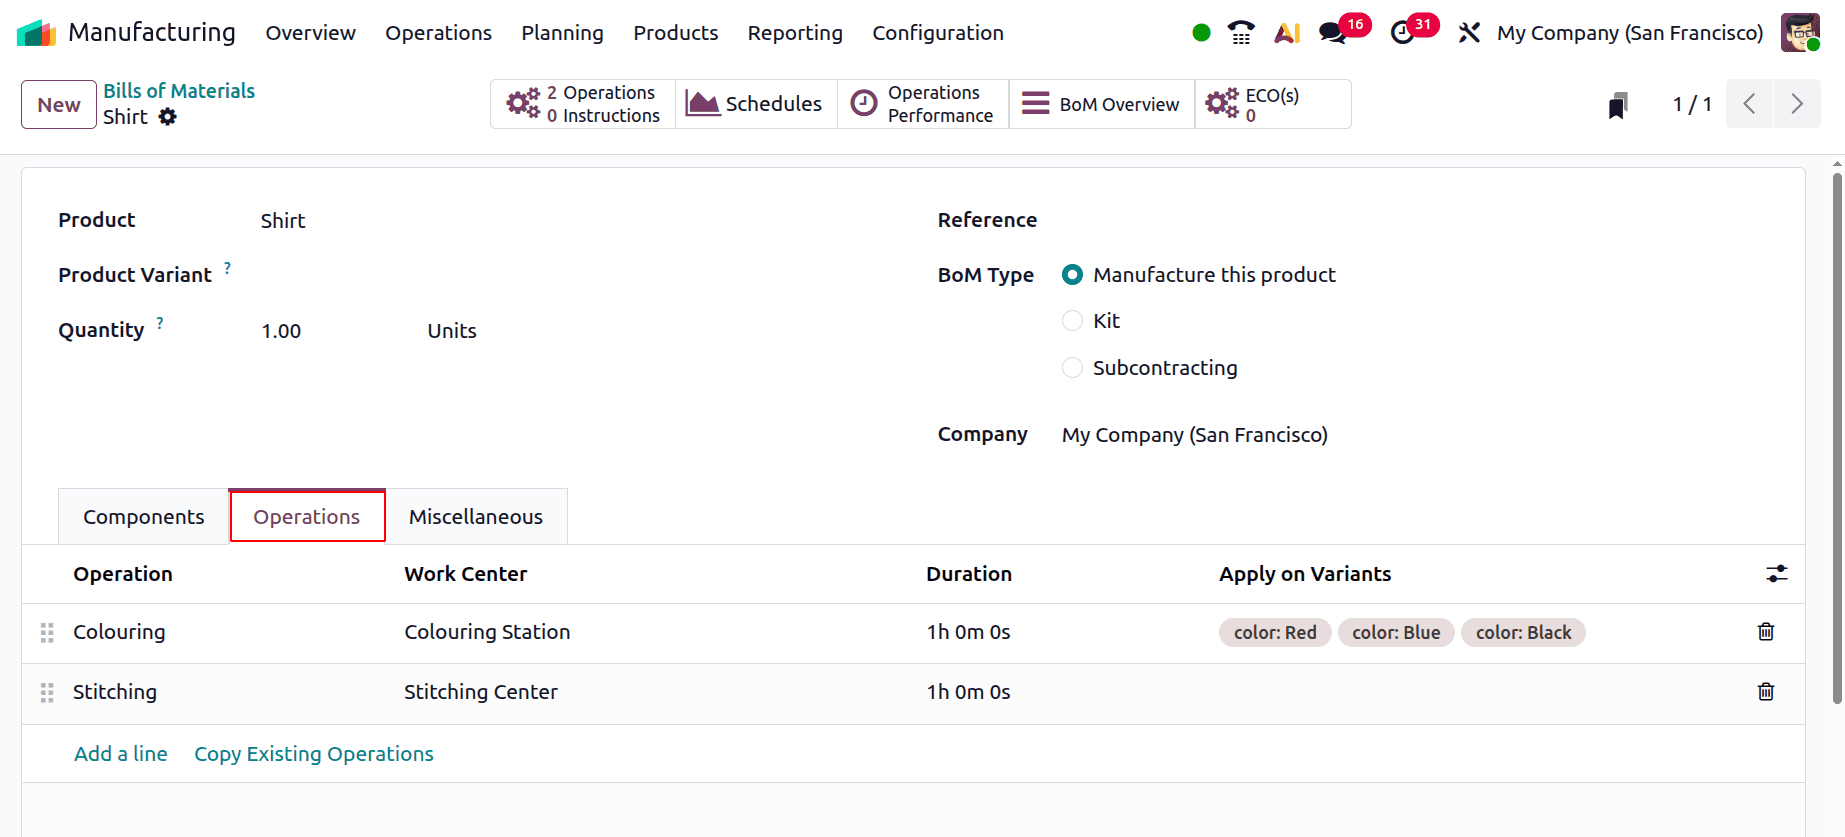Open company switcher My Company (San Francisco)

1630,33
